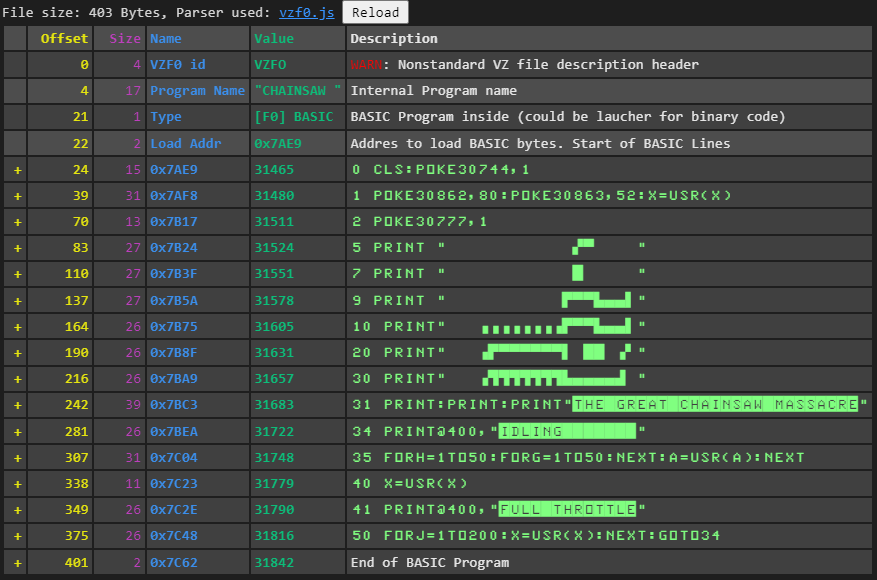The width and height of the screenshot is (877, 580).
Task: Click the Name column header
Action: pyautogui.click(x=165, y=38)
